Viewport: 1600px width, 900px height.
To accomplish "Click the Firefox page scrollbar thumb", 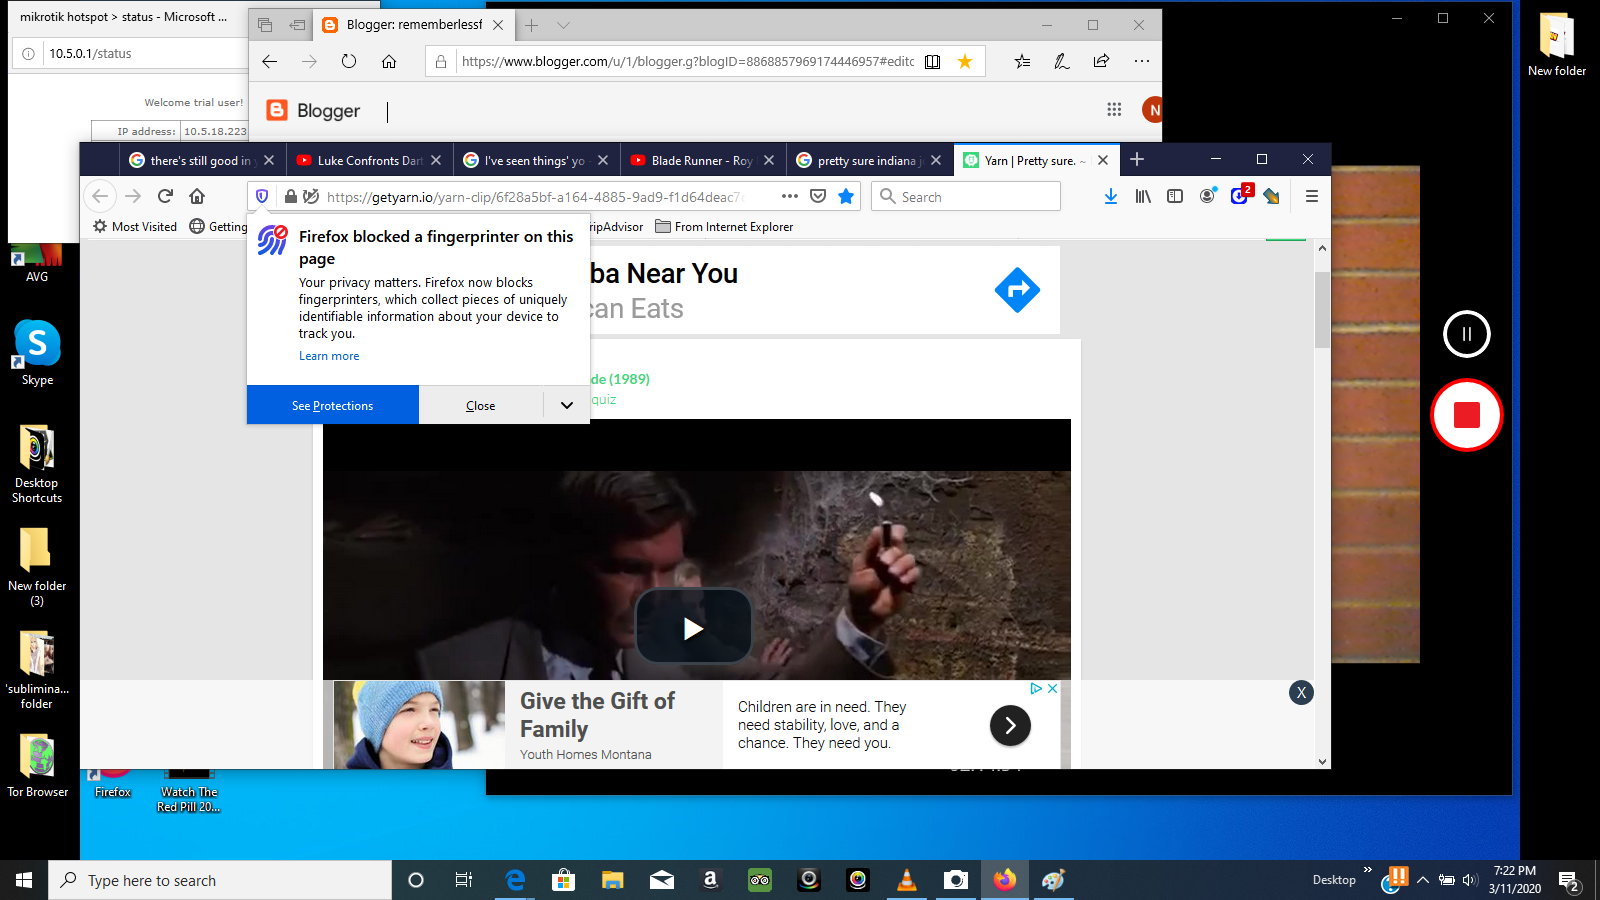I will click(1322, 309).
